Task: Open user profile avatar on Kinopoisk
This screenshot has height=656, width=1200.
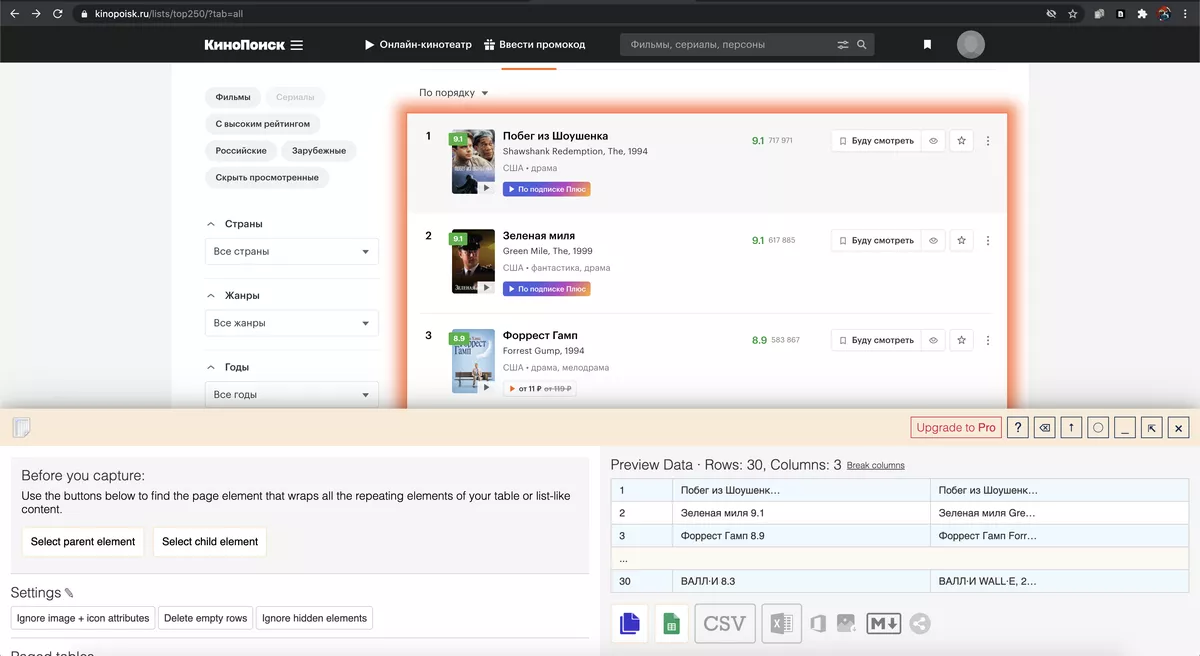Action: (970, 44)
